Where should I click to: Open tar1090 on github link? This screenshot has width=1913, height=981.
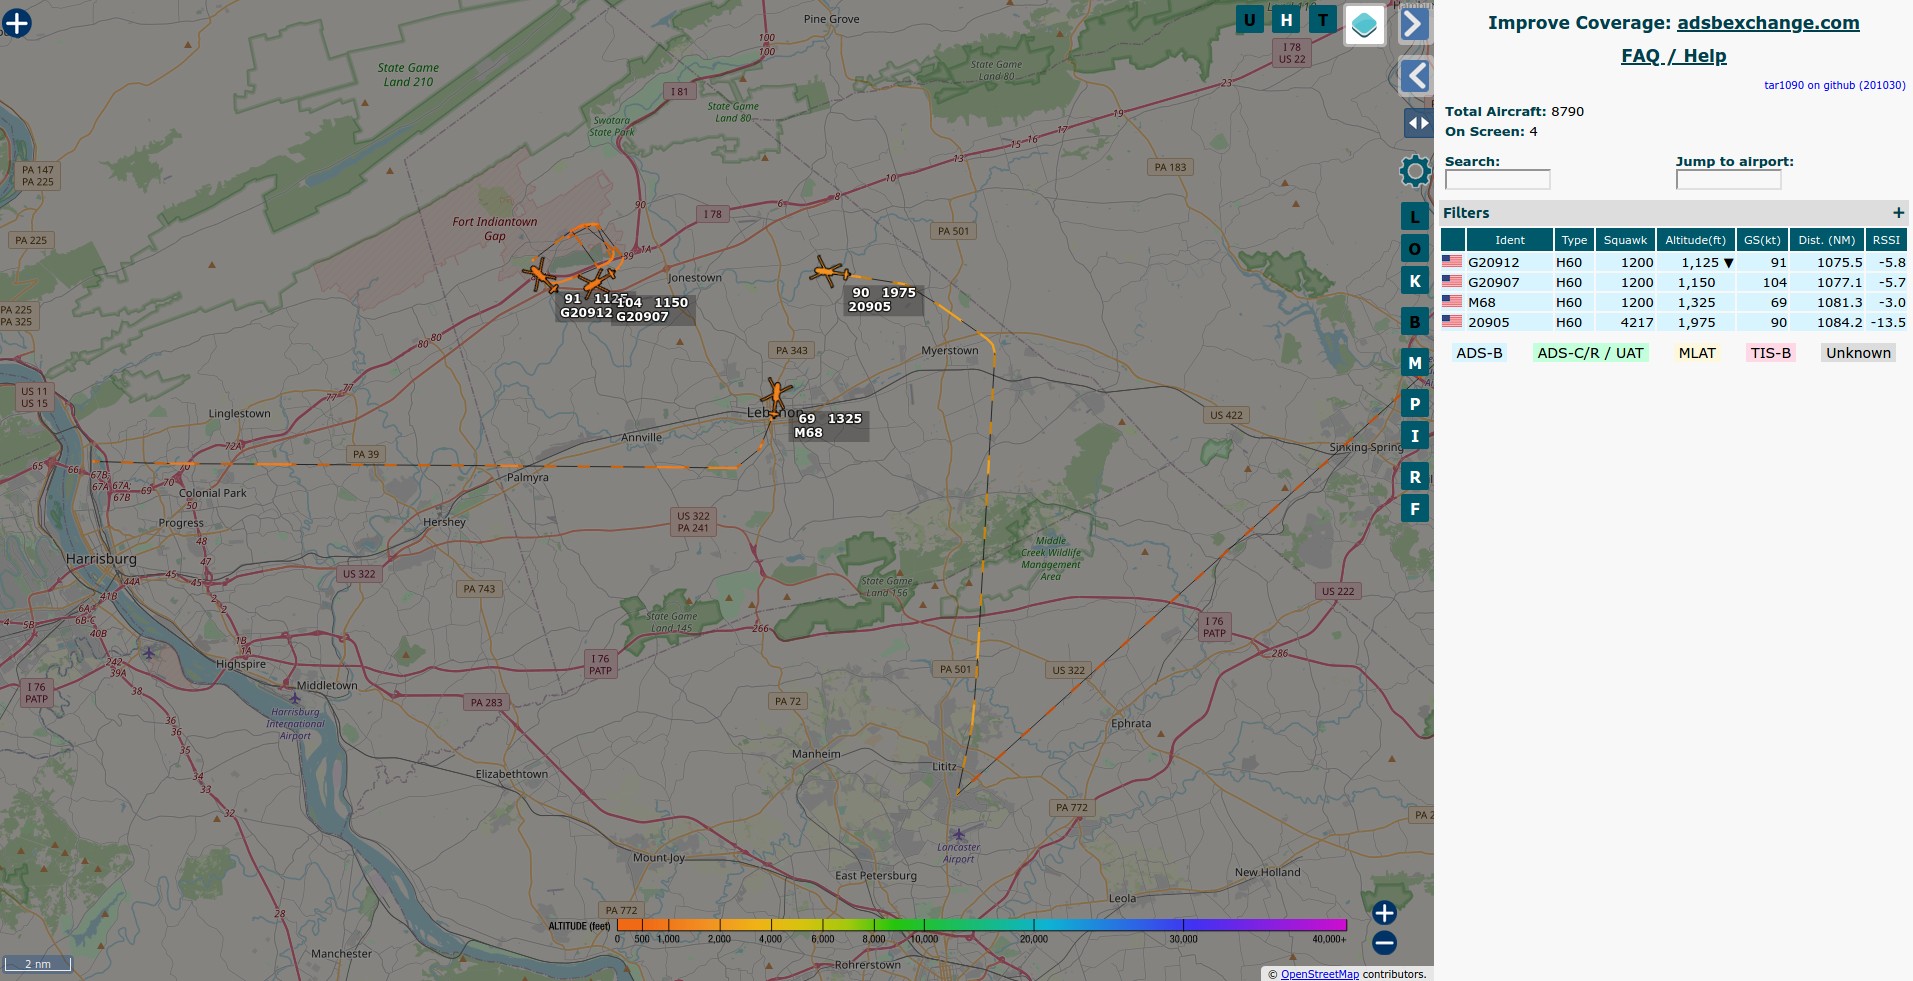[1834, 85]
